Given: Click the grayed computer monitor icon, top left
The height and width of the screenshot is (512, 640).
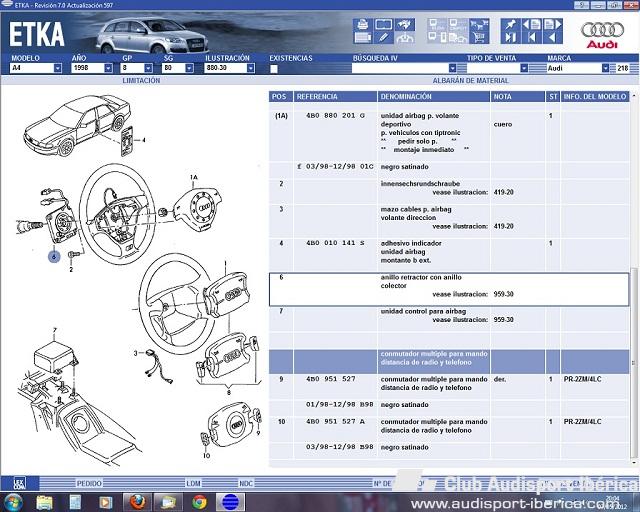Looking at the screenshot, I should point(437,24).
